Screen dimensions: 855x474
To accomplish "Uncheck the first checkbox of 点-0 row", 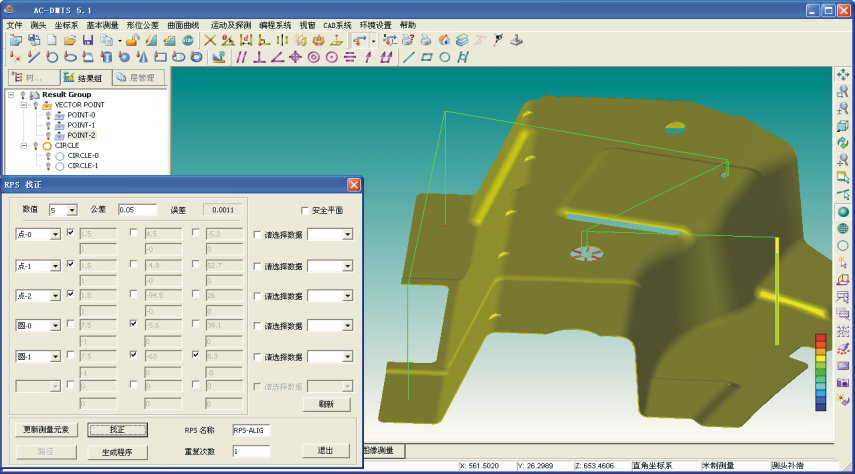I will tap(70, 233).
